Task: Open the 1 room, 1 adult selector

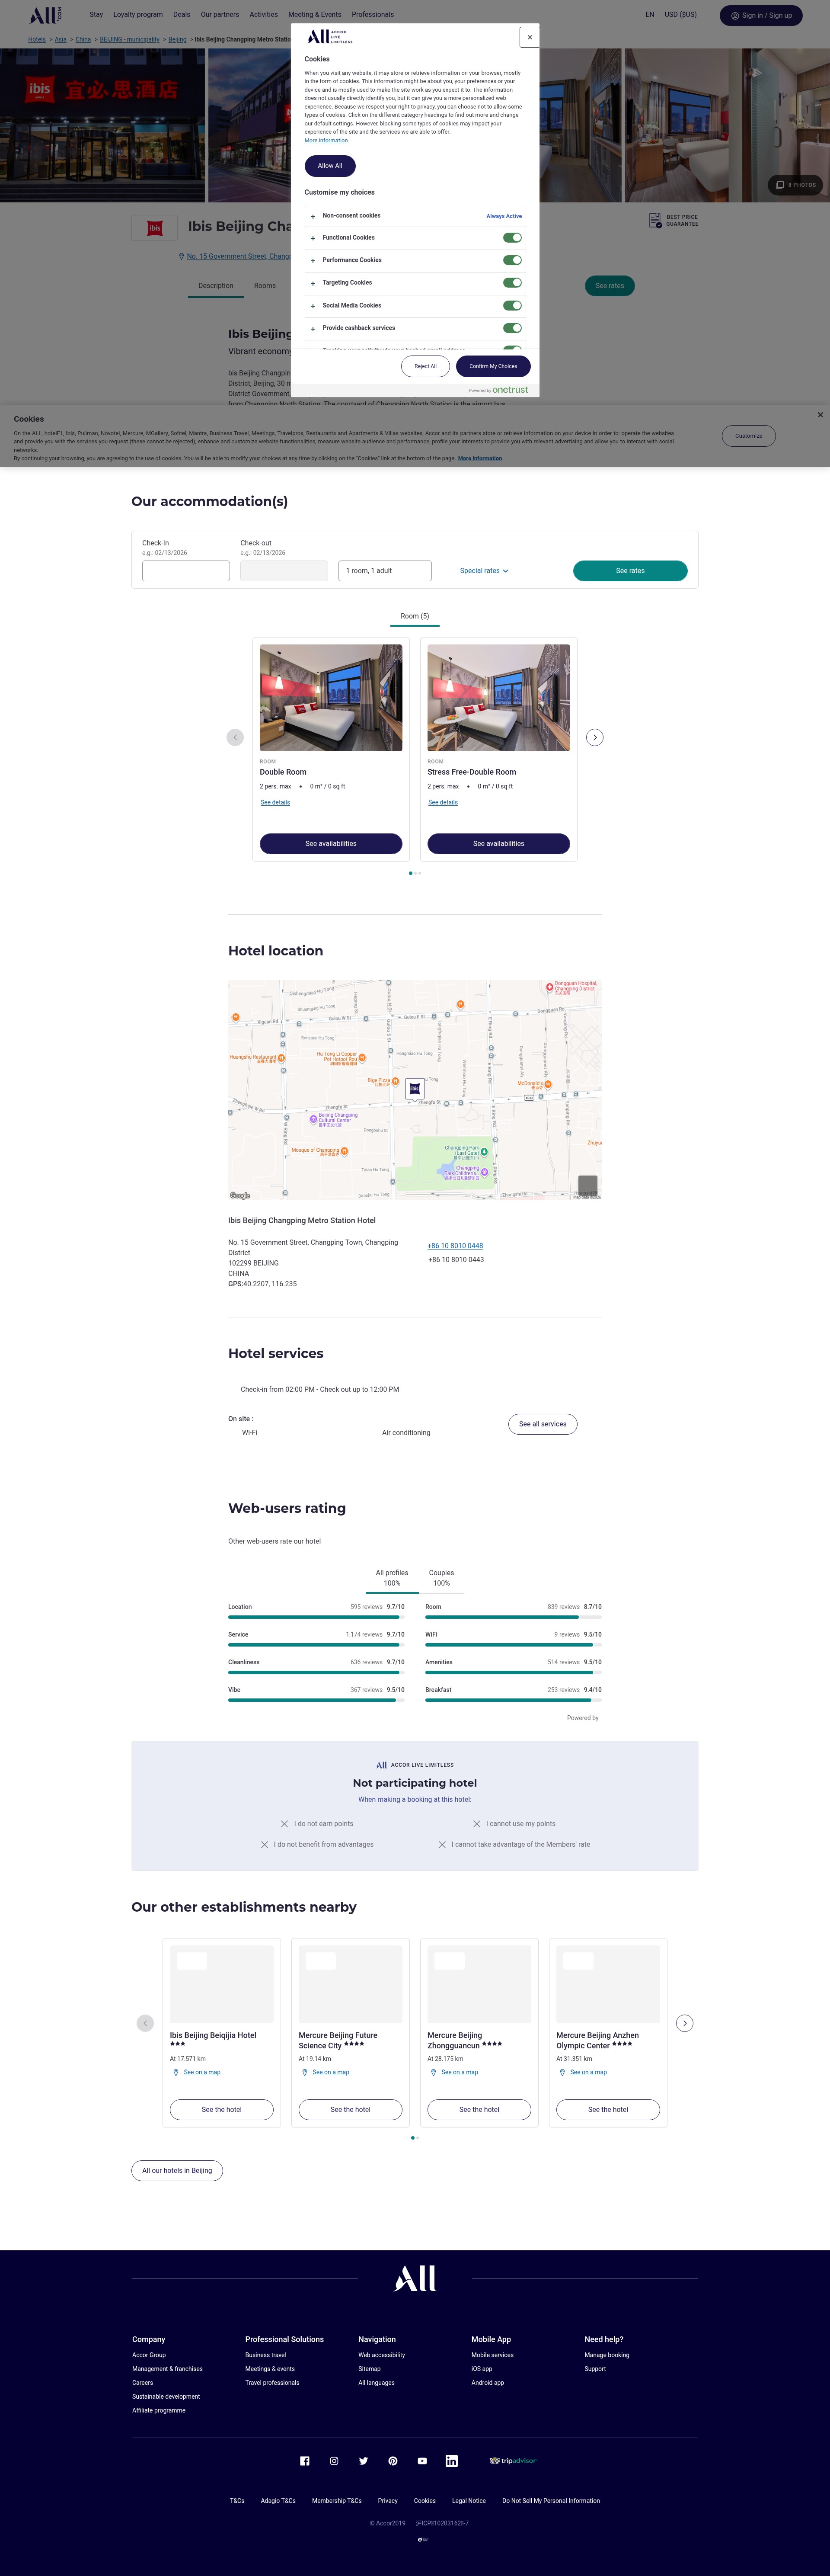Action: (385, 571)
